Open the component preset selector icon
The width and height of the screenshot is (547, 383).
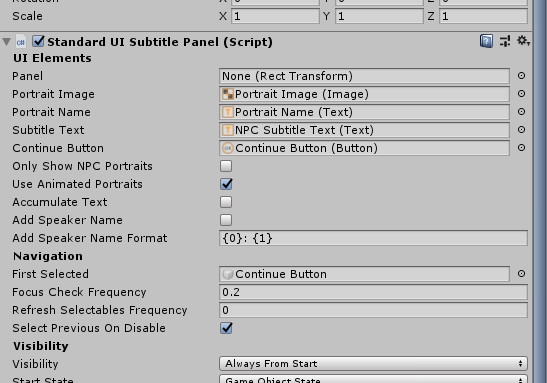click(x=505, y=41)
